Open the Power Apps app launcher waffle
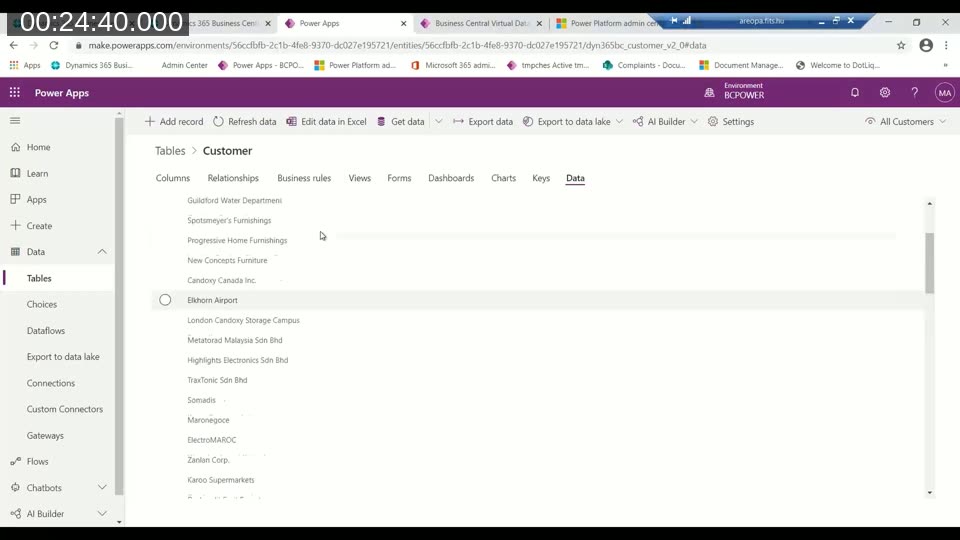This screenshot has width=960, height=540. [x=15, y=92]
